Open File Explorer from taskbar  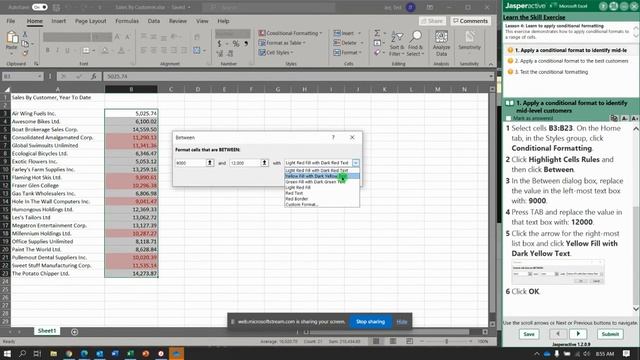click(x=53, y=353)
